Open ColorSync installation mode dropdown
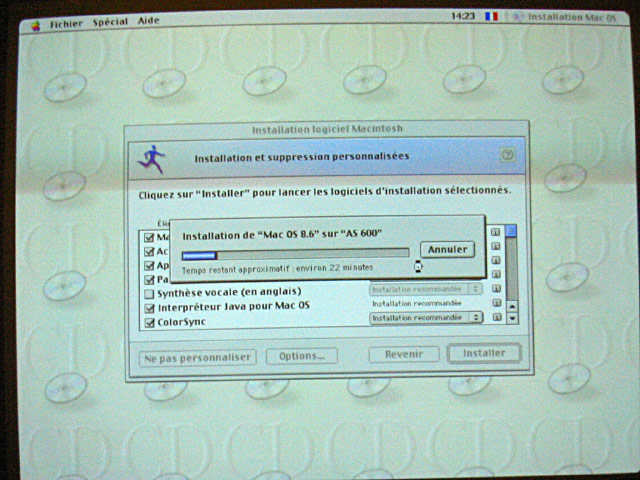 (426, 318)
